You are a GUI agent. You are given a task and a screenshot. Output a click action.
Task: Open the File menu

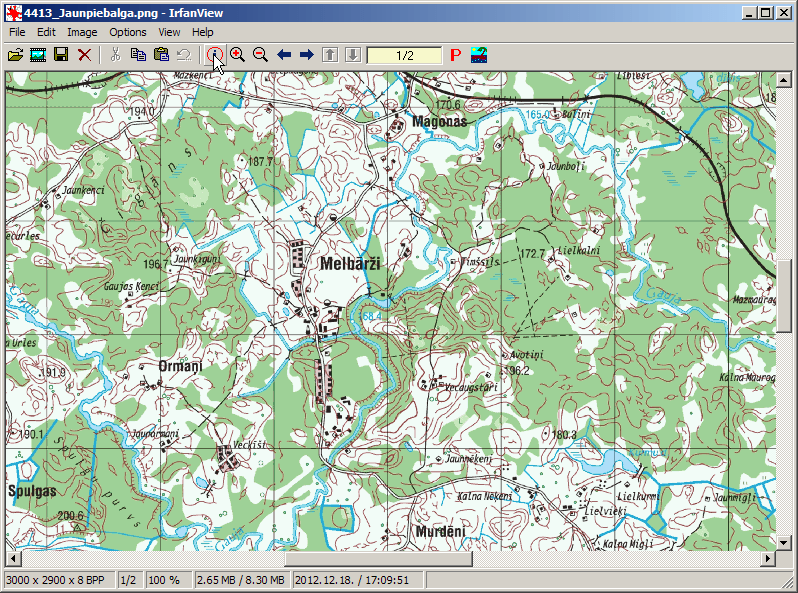point(17,32)
